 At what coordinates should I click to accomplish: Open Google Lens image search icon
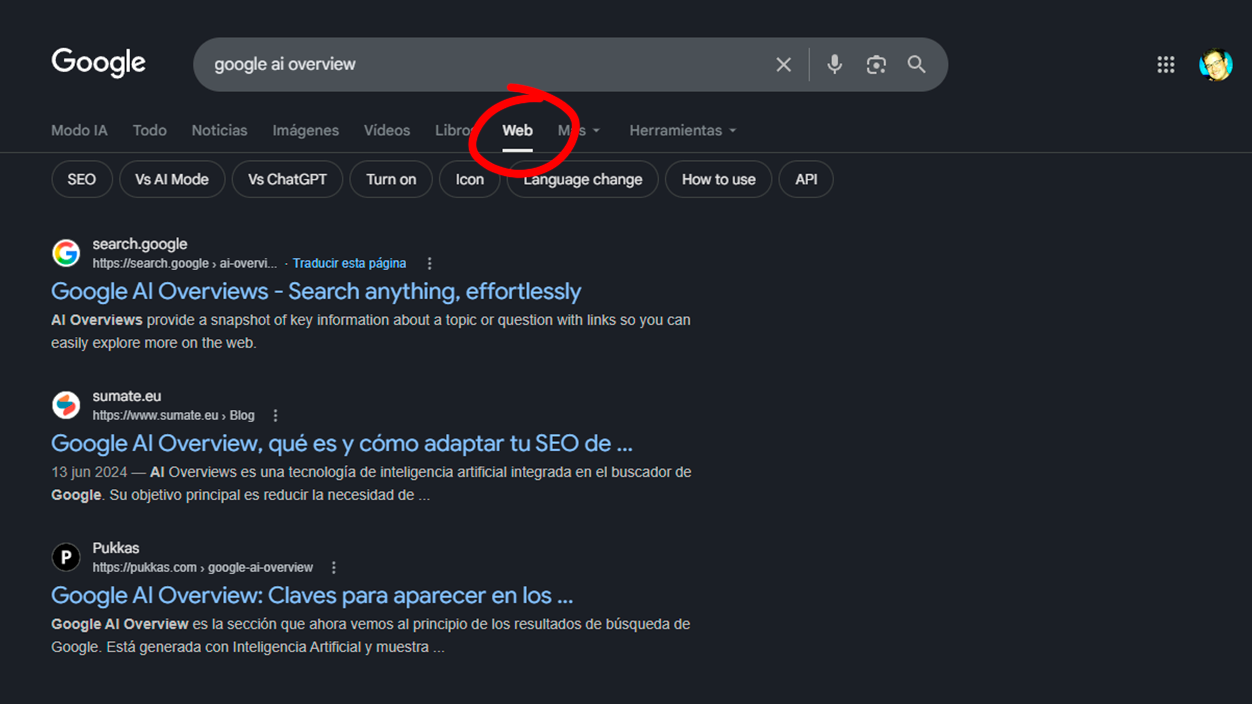point(876,65)
